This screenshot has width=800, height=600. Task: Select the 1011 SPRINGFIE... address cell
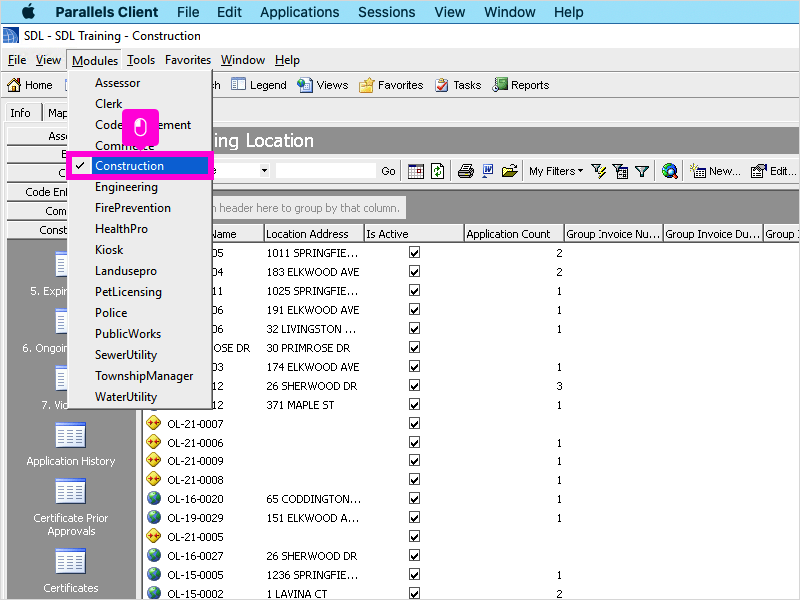pyautogui.click(x=312, y=253)
